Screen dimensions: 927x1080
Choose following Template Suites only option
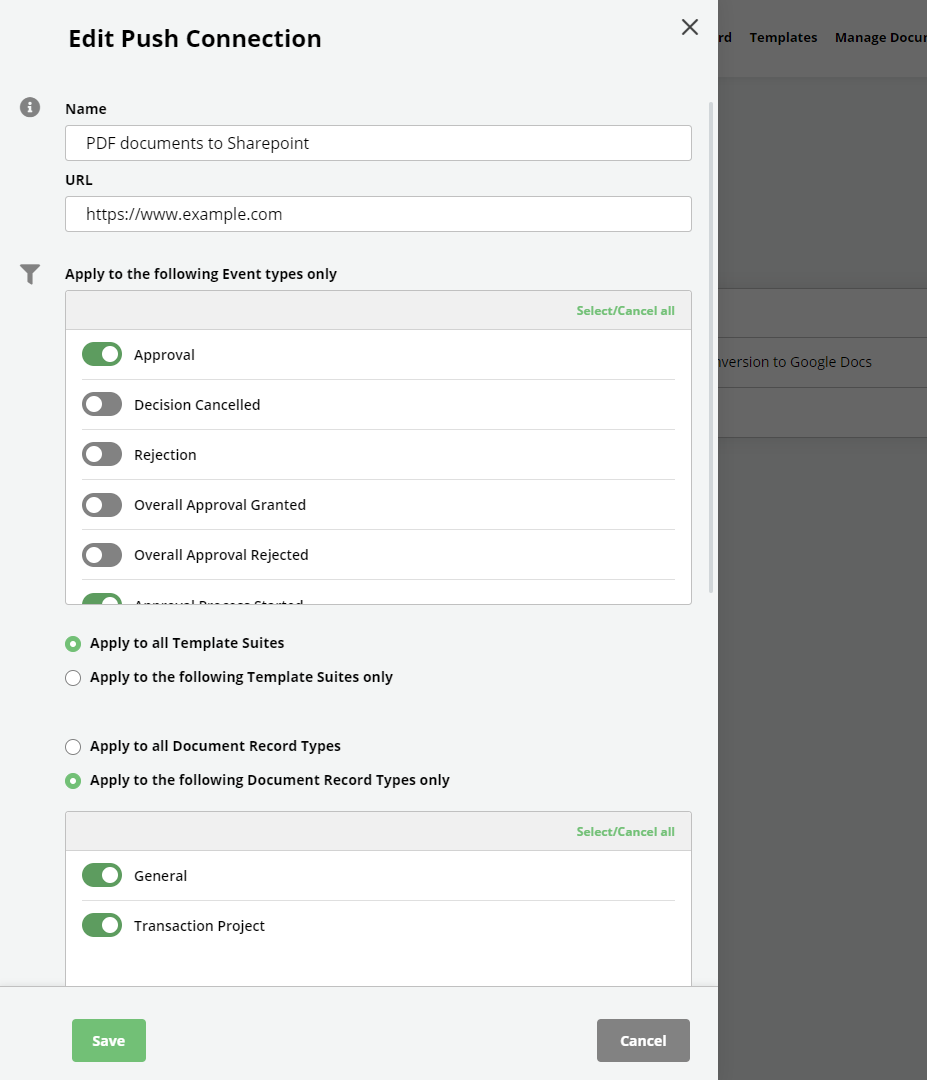coord(73,678)
